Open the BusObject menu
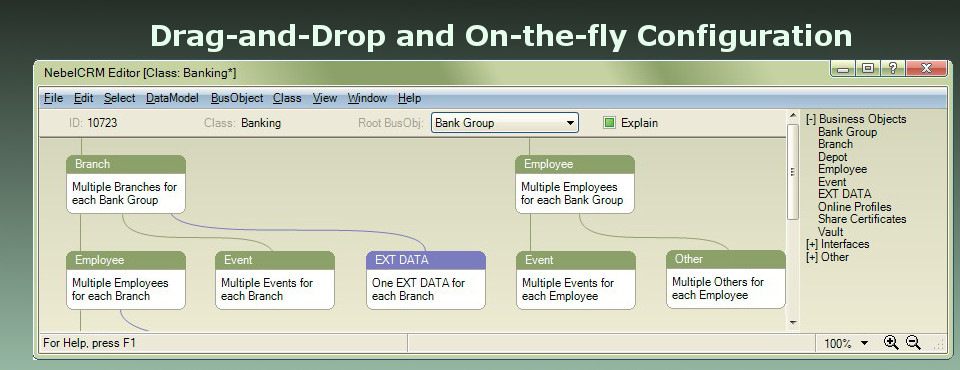 (237, 98)
